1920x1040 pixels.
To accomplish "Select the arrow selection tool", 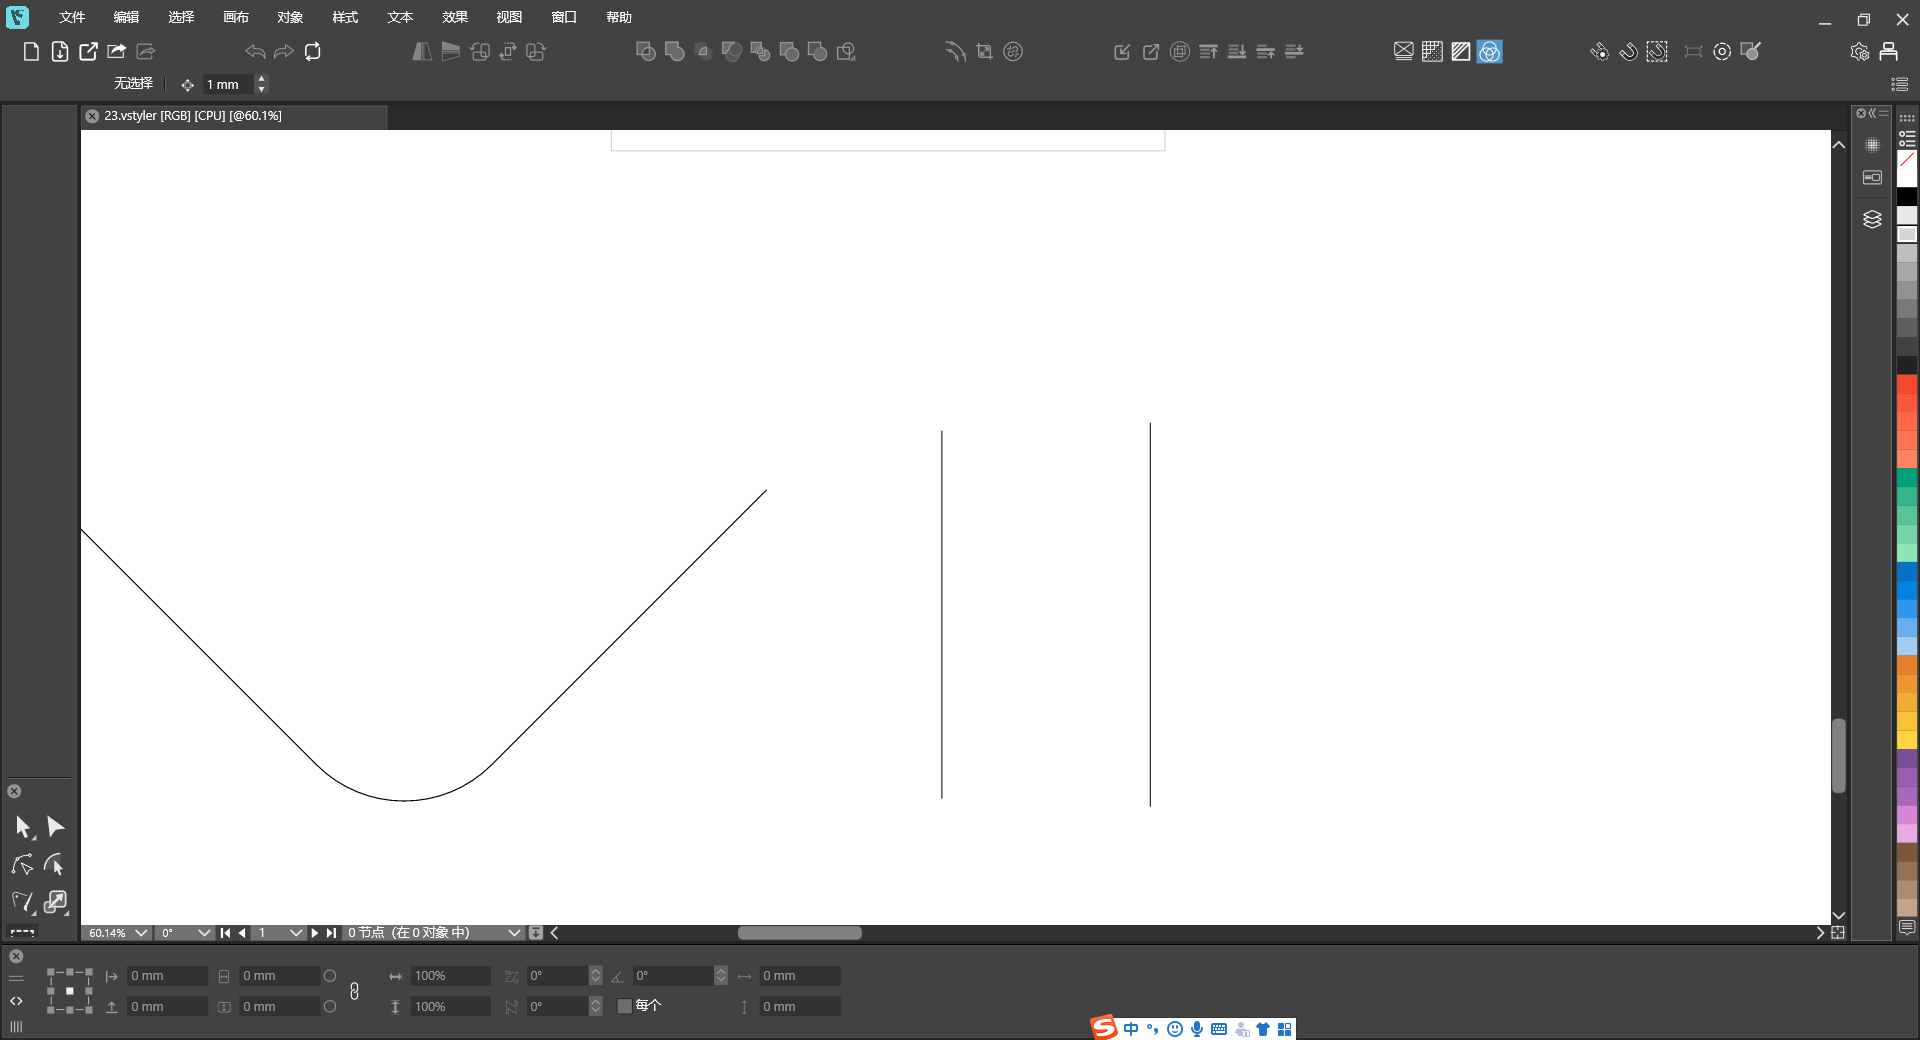I will pos(23,827).
